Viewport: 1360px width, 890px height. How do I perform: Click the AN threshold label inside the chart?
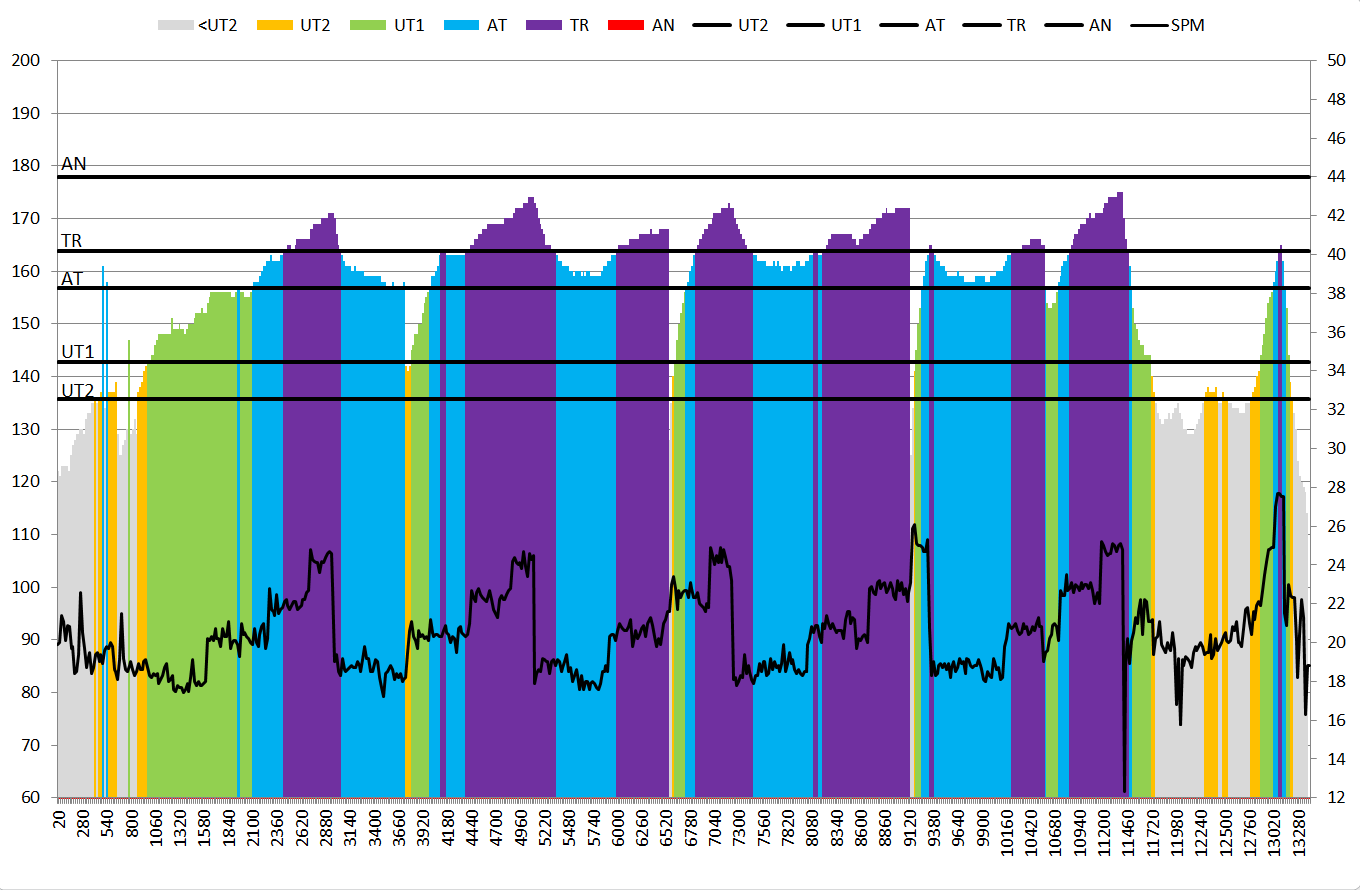(x=74, y=164)
